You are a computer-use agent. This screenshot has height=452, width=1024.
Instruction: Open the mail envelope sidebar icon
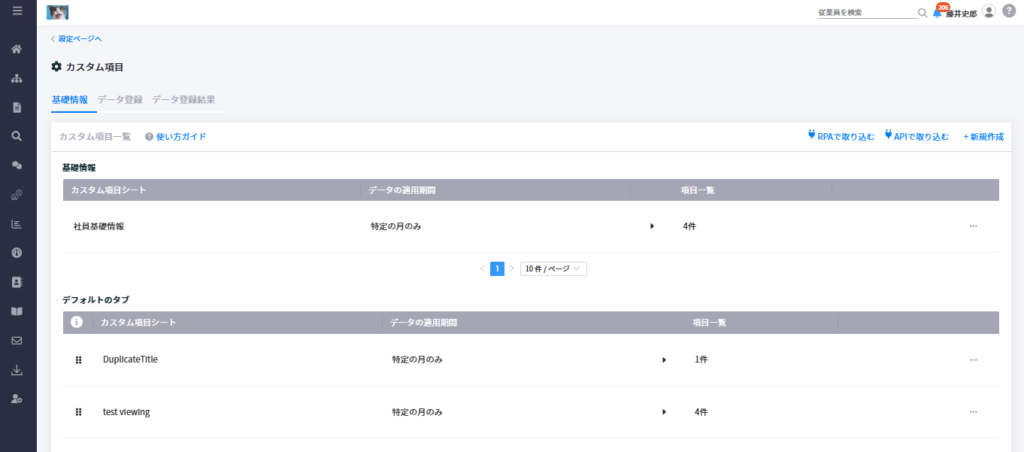[18, 341]
